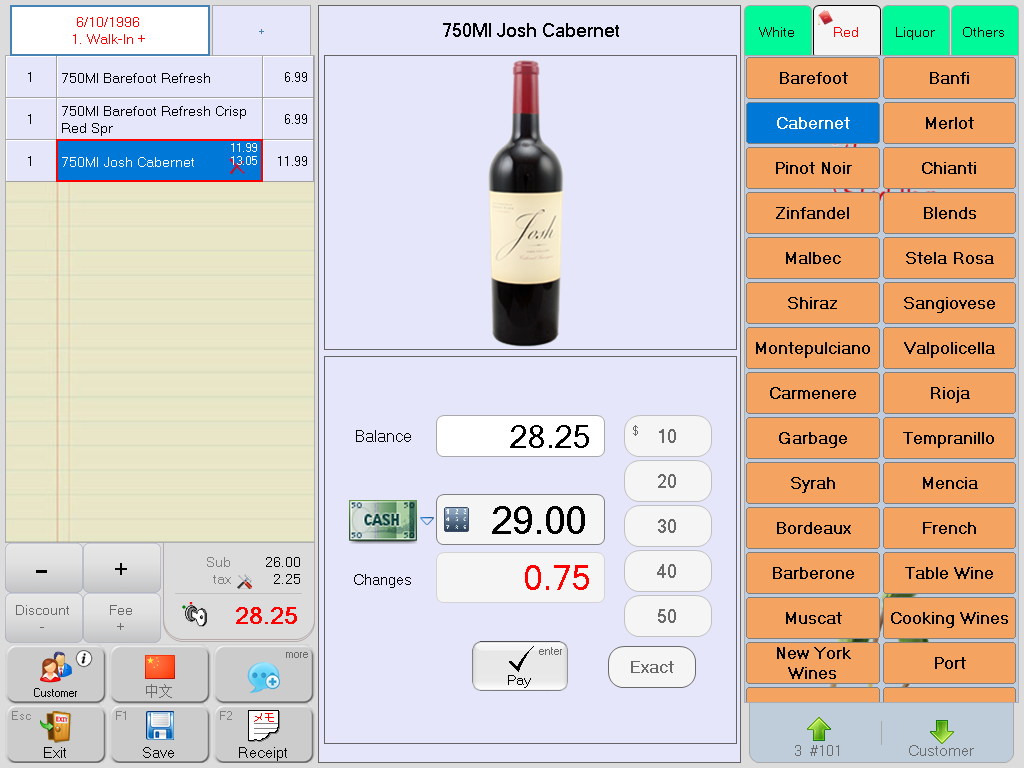Image resolution: width=1024 pixels, height=768 pixels.
Task: Select the Port category
Action: pos(949,663)
